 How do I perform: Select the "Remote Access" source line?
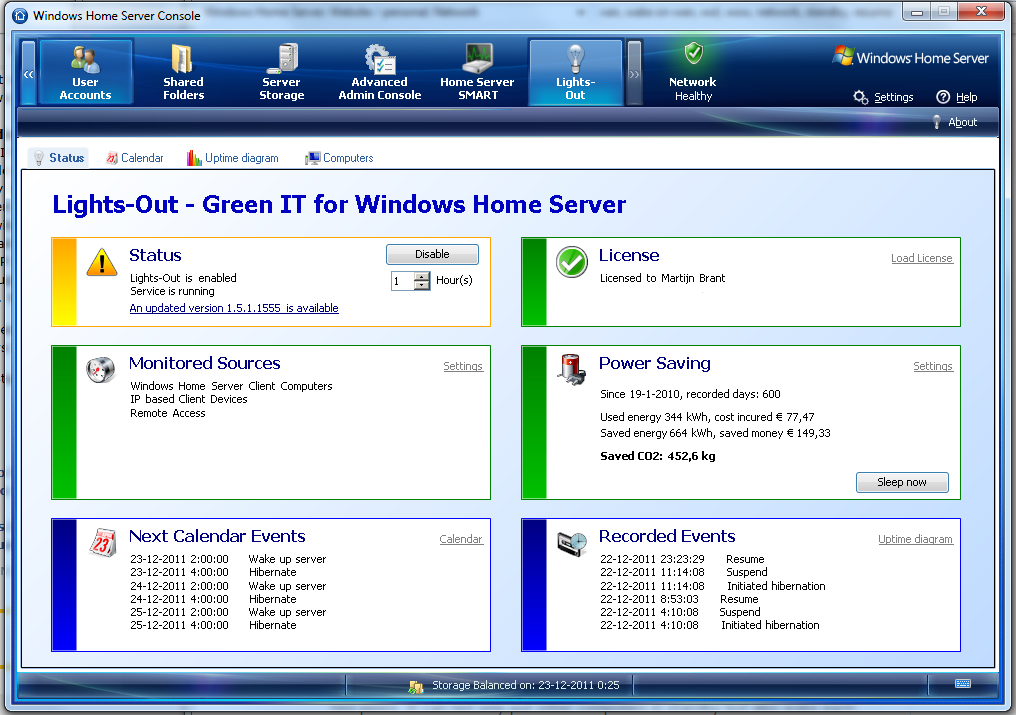click(168, 414)
